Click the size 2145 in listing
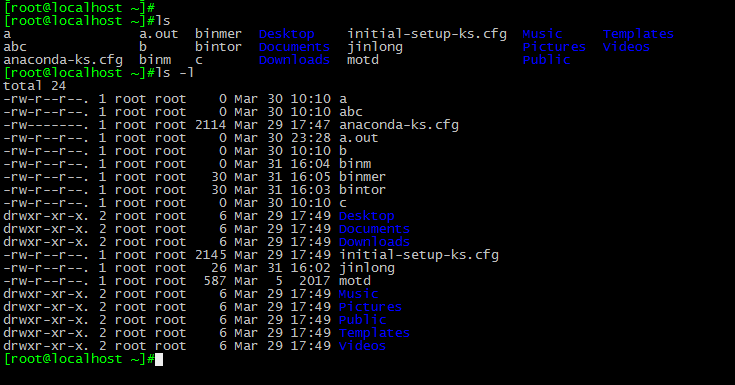 click(x=210, y=255)
